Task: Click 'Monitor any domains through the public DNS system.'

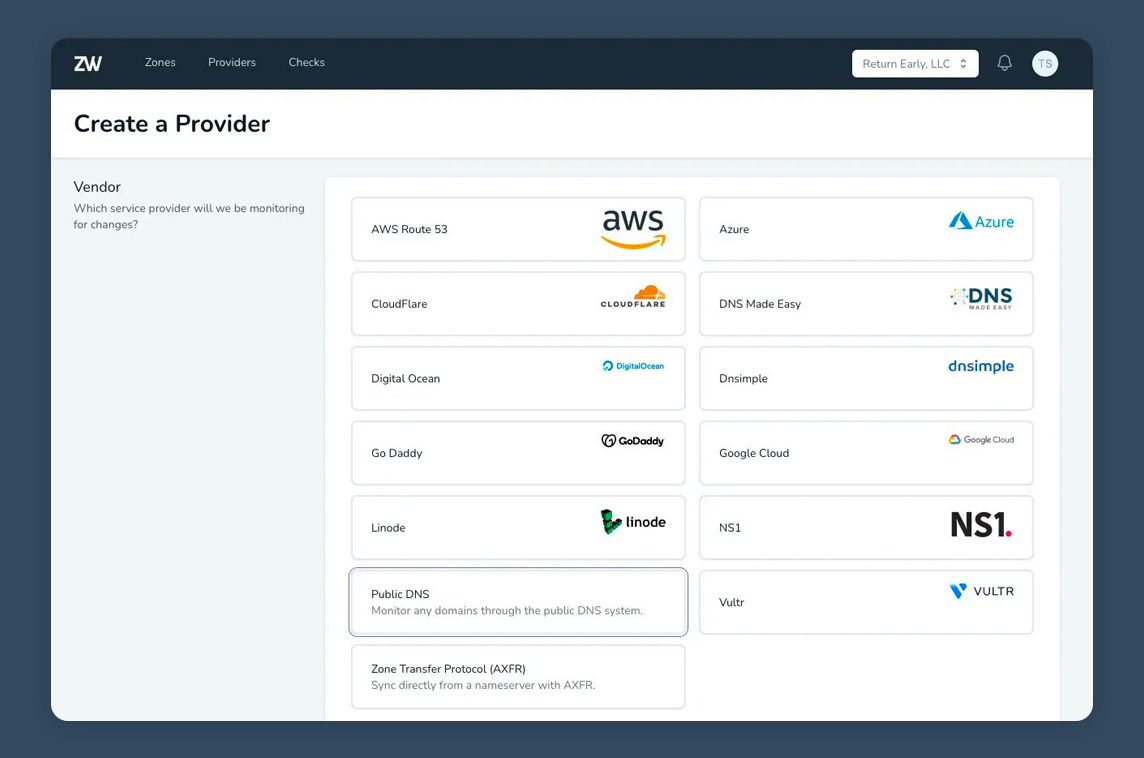Action: [x=507, y=611]
